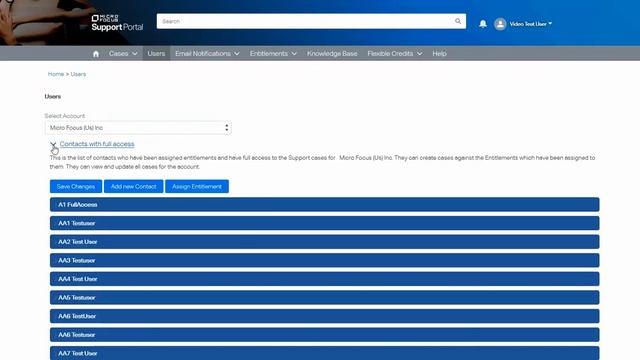Image resolution: width=640 pixels, height=360 pixels.
Task: Click the Add new Contact button
Action: [133, 187]
